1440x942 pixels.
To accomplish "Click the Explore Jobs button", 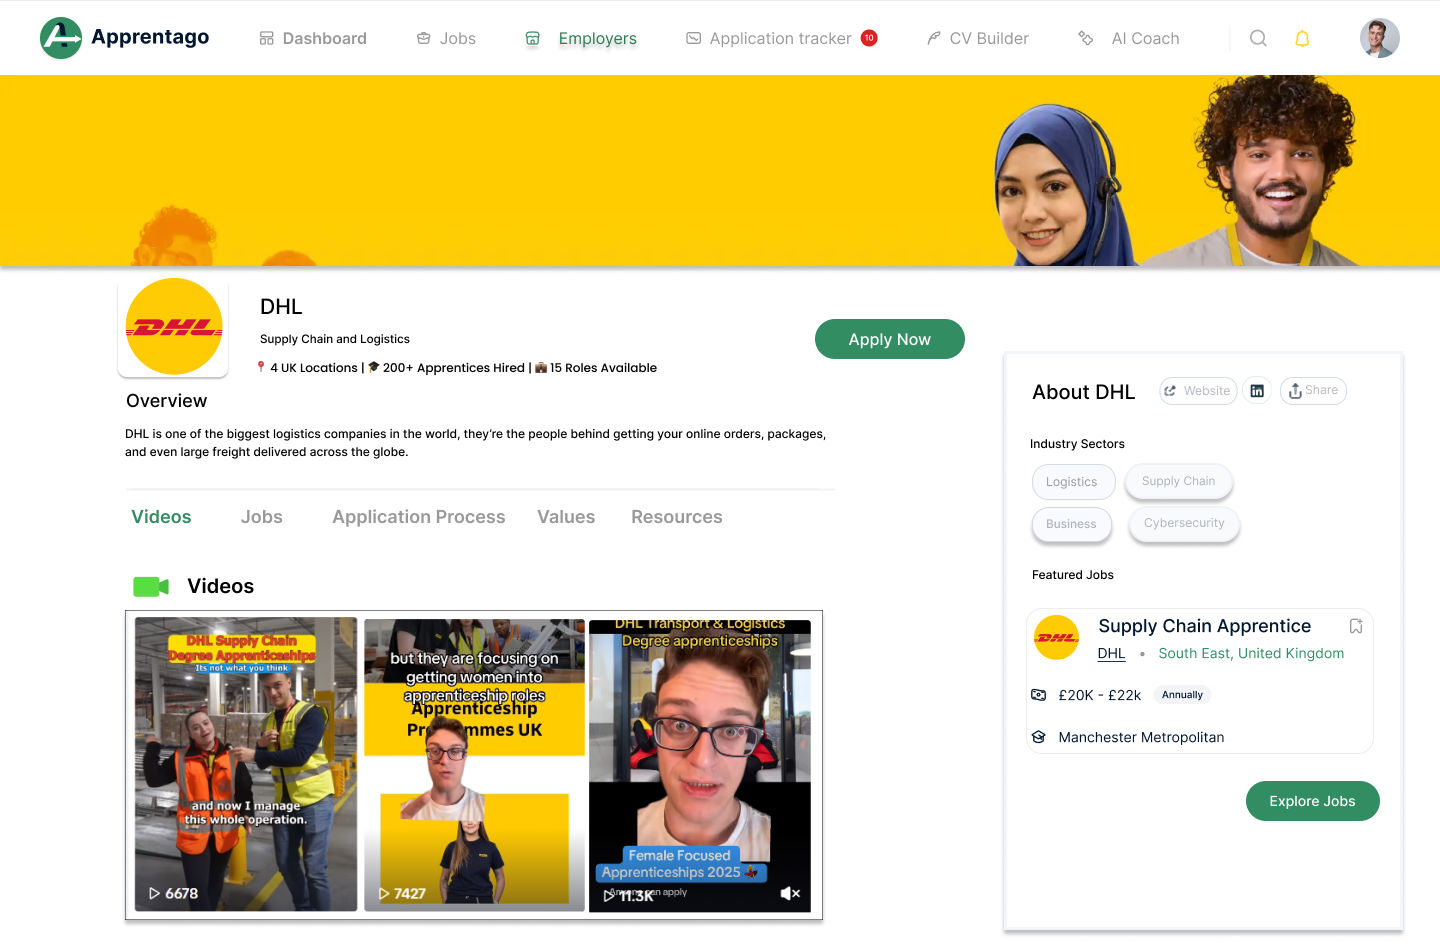I will pos(1312,801).
